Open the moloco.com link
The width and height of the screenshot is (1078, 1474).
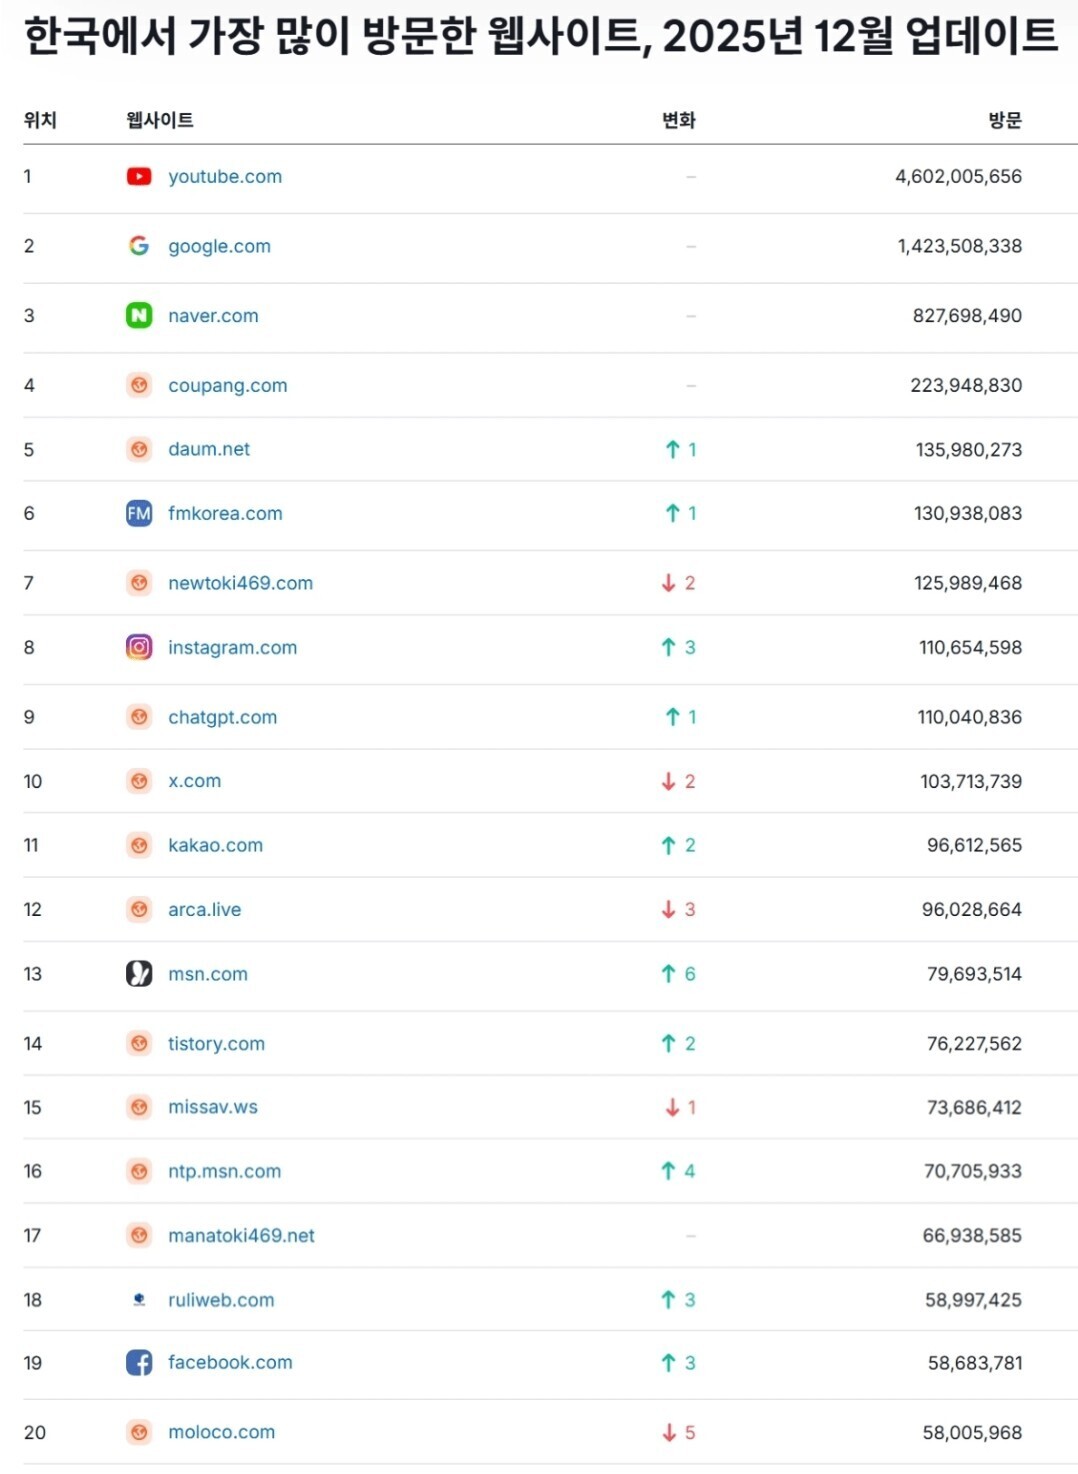point(221,1433)
